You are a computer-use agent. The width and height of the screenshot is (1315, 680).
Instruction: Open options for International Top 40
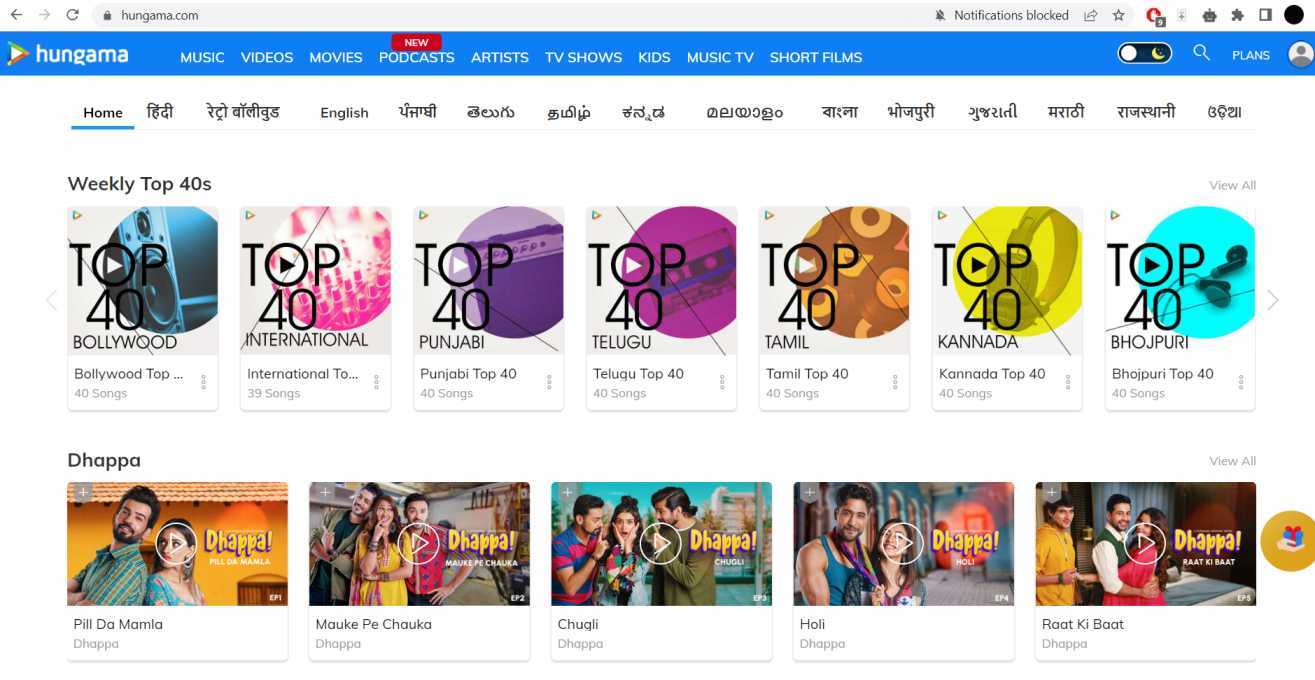376,382
